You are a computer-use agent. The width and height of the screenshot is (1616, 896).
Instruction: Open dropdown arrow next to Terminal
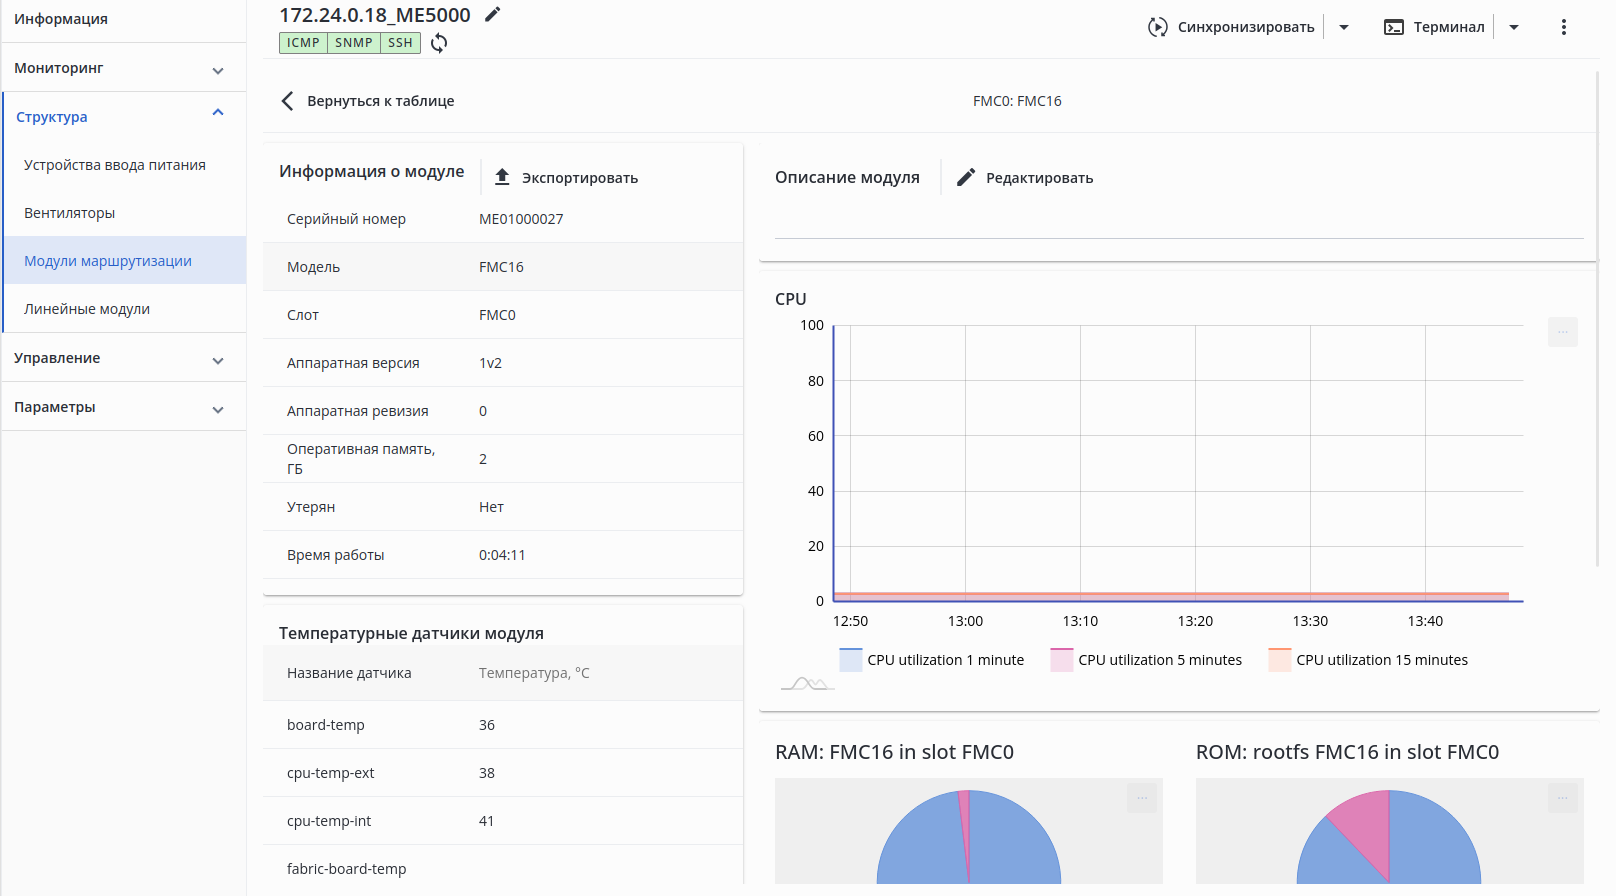click(x=1514, y=27)
